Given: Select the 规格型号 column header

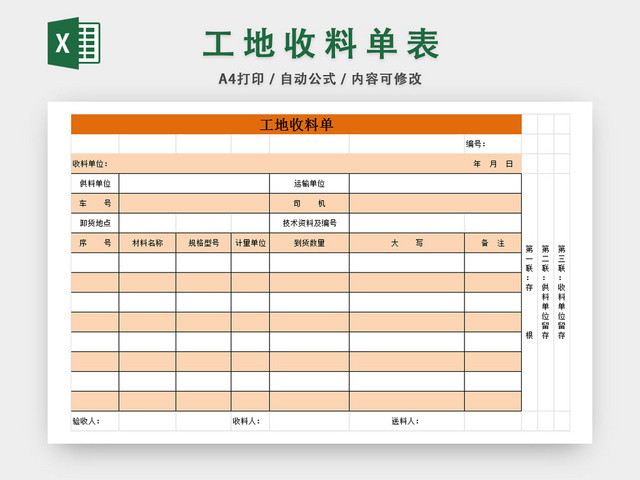Looking at the screenshot, I should coord(203,243).
